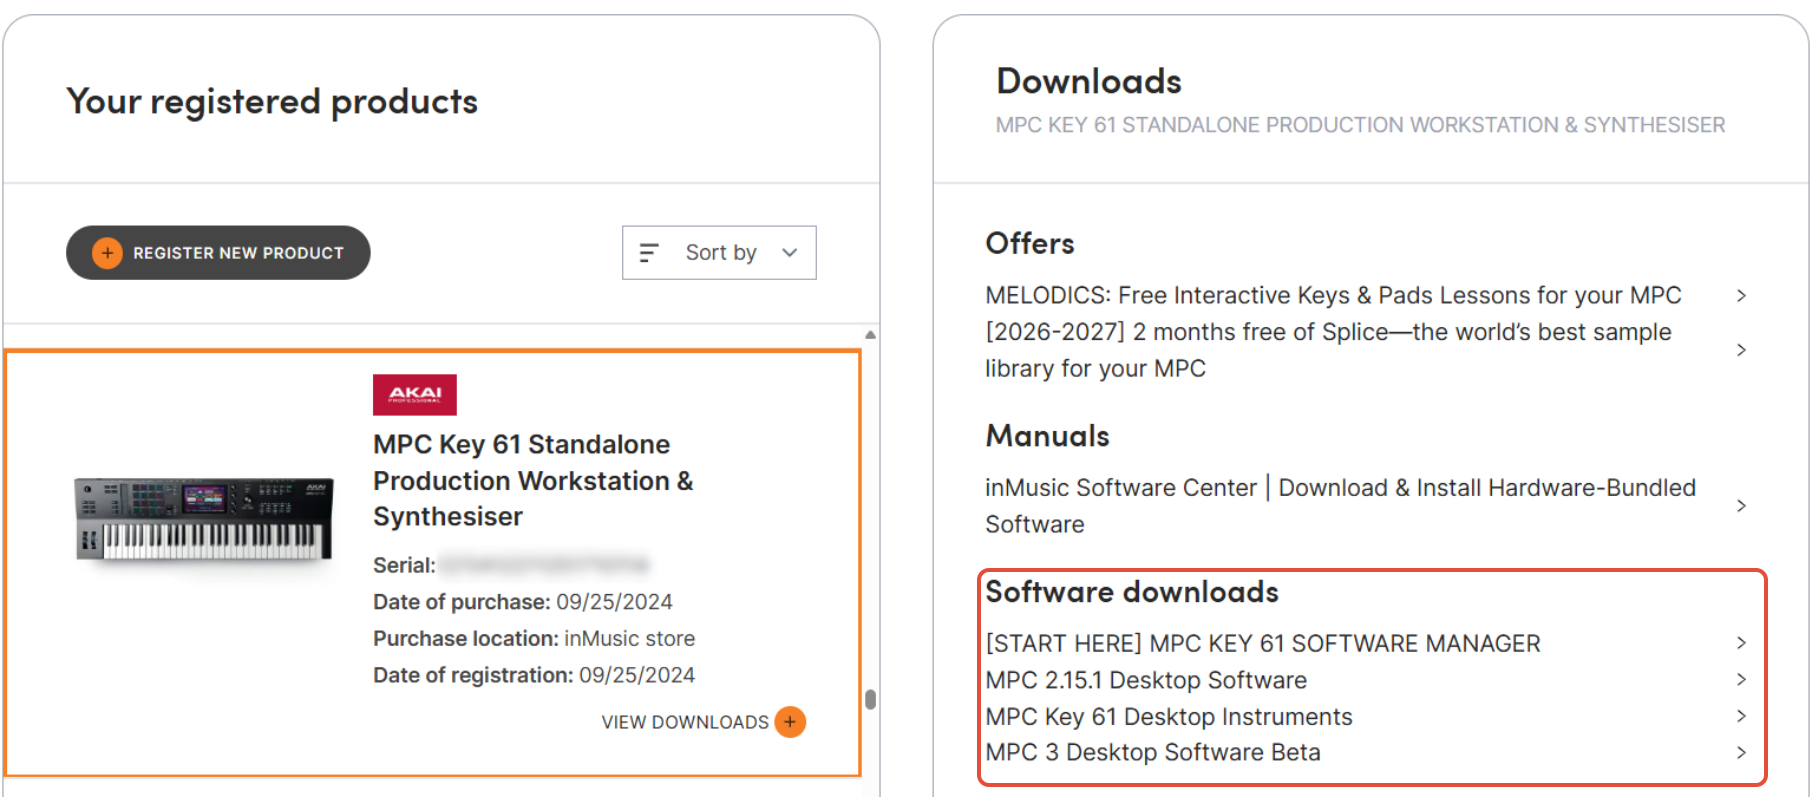Click the chevron for MPC 2.15.1 Desktop Software

(x=1741, y=680)
